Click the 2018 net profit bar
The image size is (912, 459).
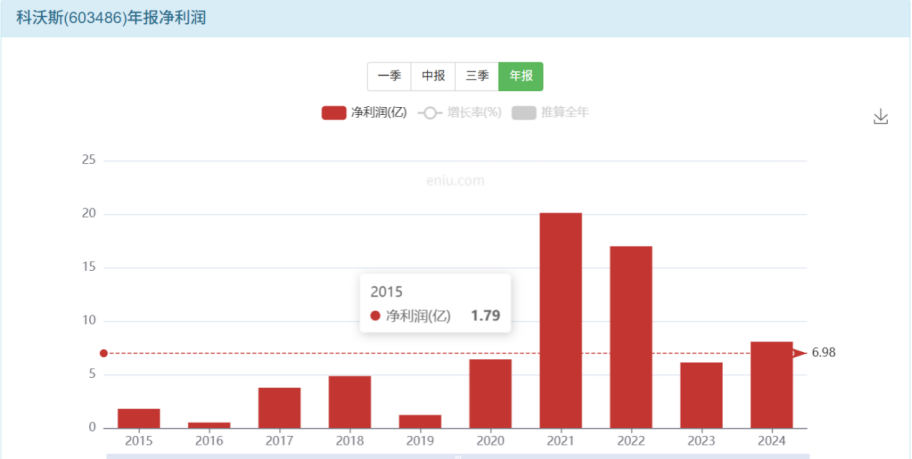tap(350, 402)
